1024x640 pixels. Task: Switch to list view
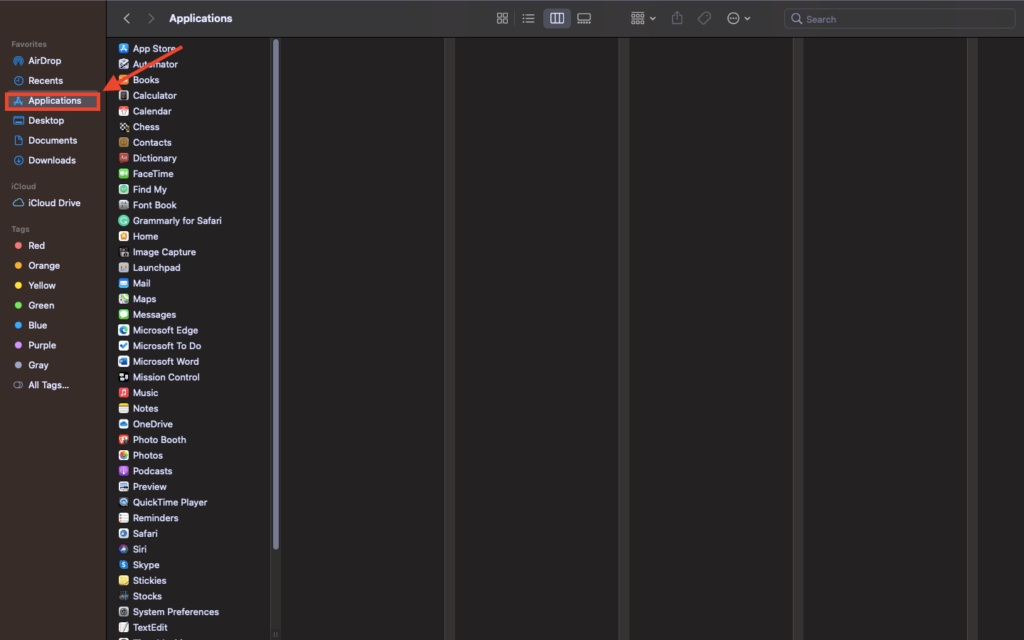528,18
